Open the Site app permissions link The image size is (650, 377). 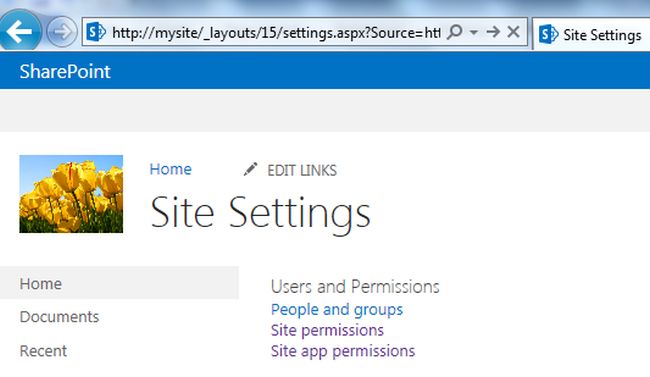click(x=343, y=351)
